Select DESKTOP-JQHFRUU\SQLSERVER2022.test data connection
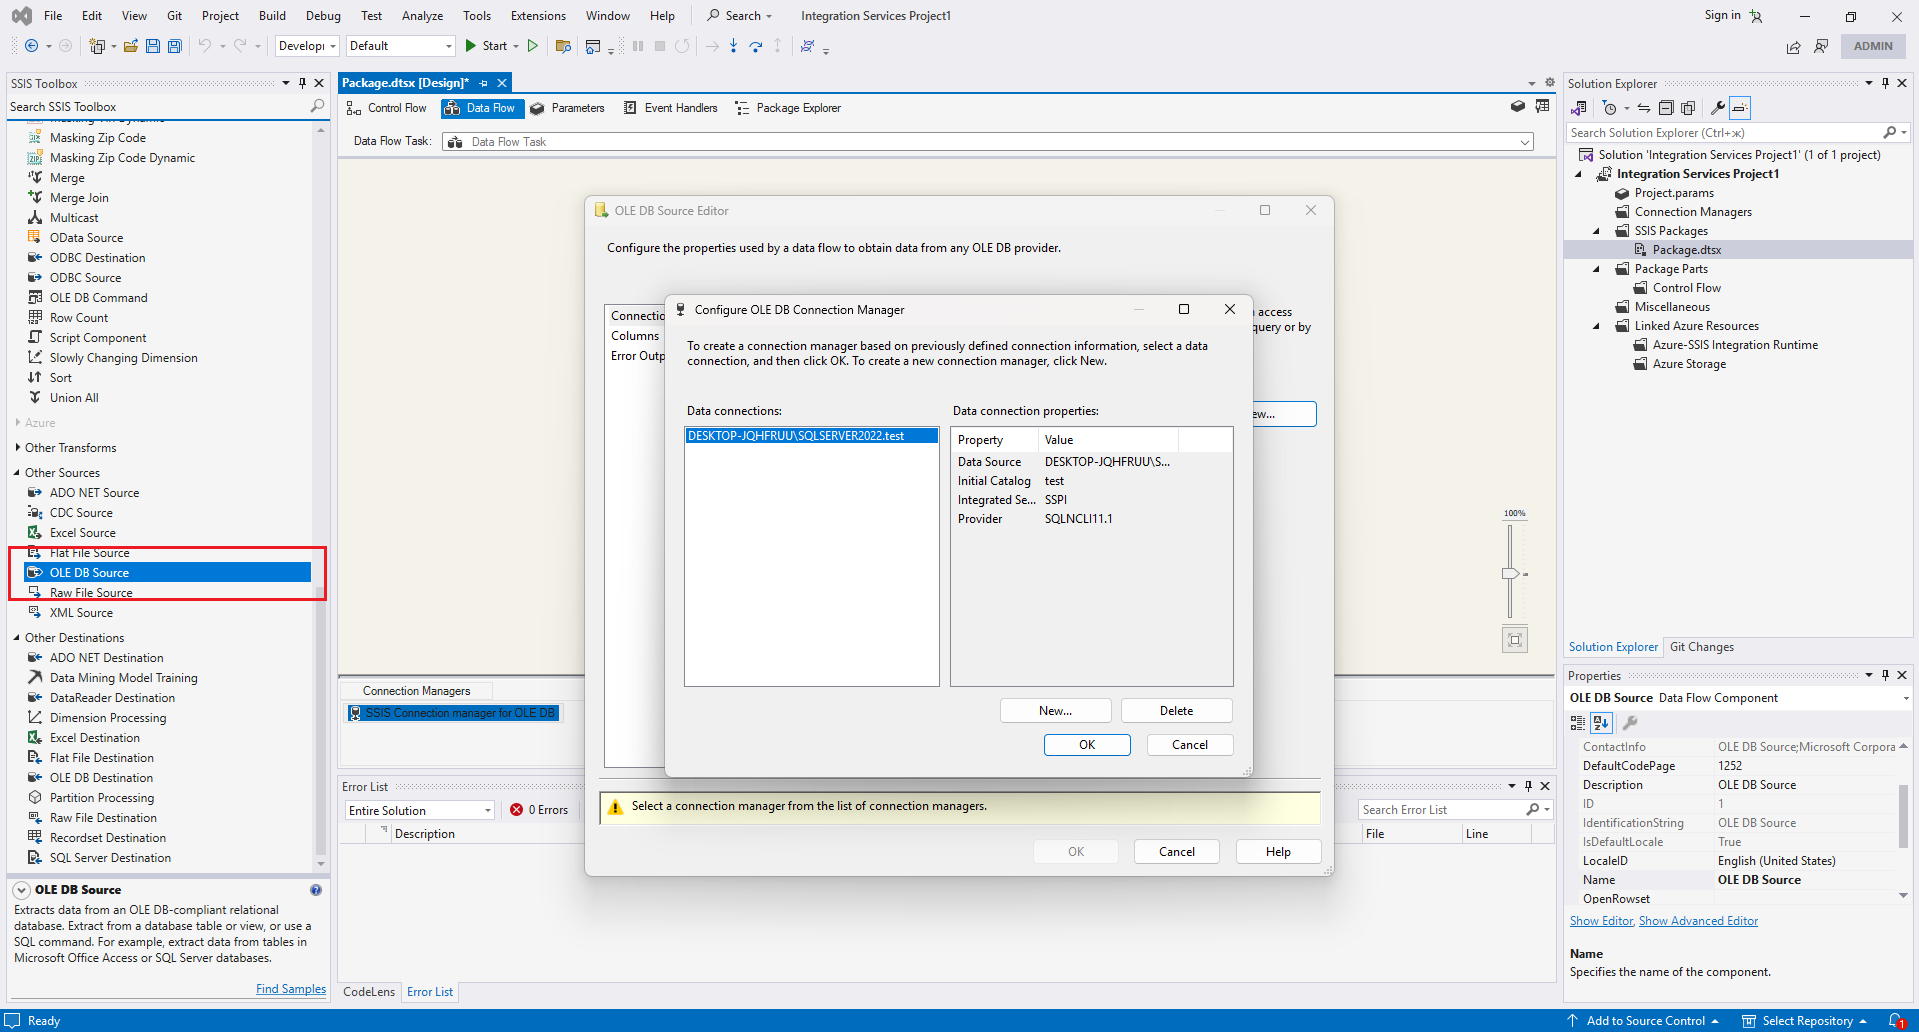Screen dimensions: 1919x1032 (x=811, y=436)
